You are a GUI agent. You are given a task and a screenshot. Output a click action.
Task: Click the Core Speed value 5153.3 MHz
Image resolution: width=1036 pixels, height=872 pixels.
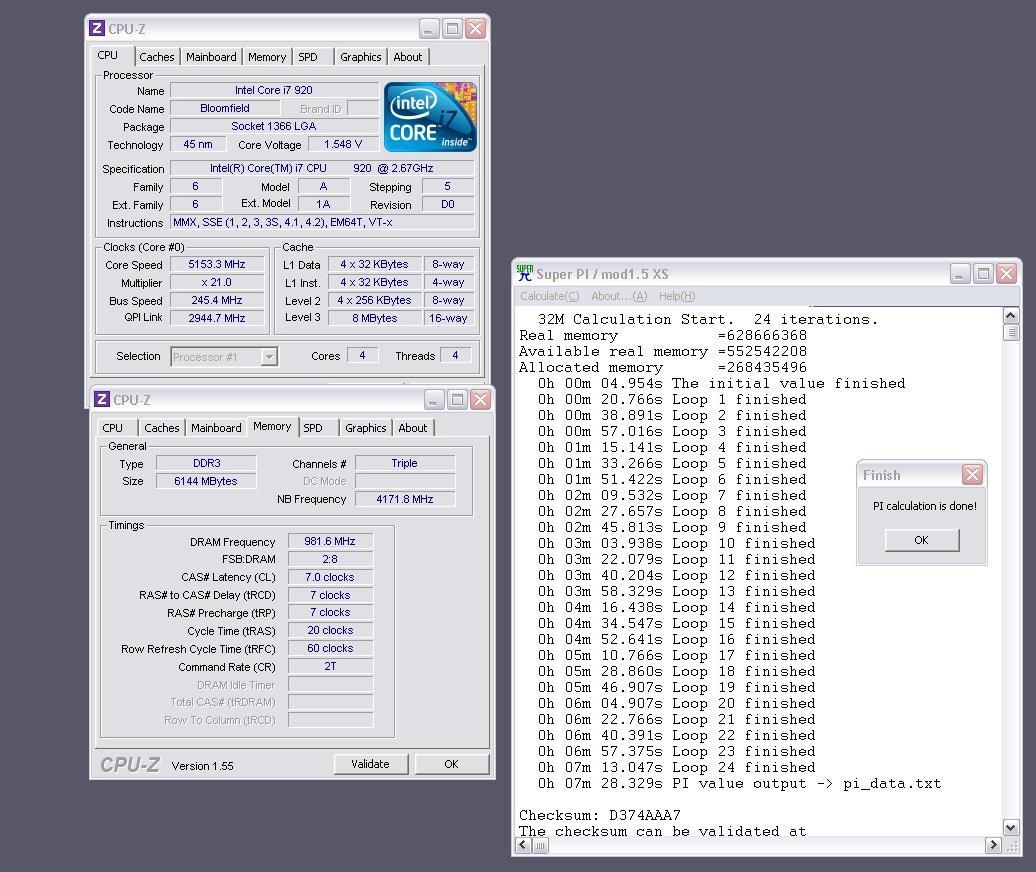pos(217,264)
